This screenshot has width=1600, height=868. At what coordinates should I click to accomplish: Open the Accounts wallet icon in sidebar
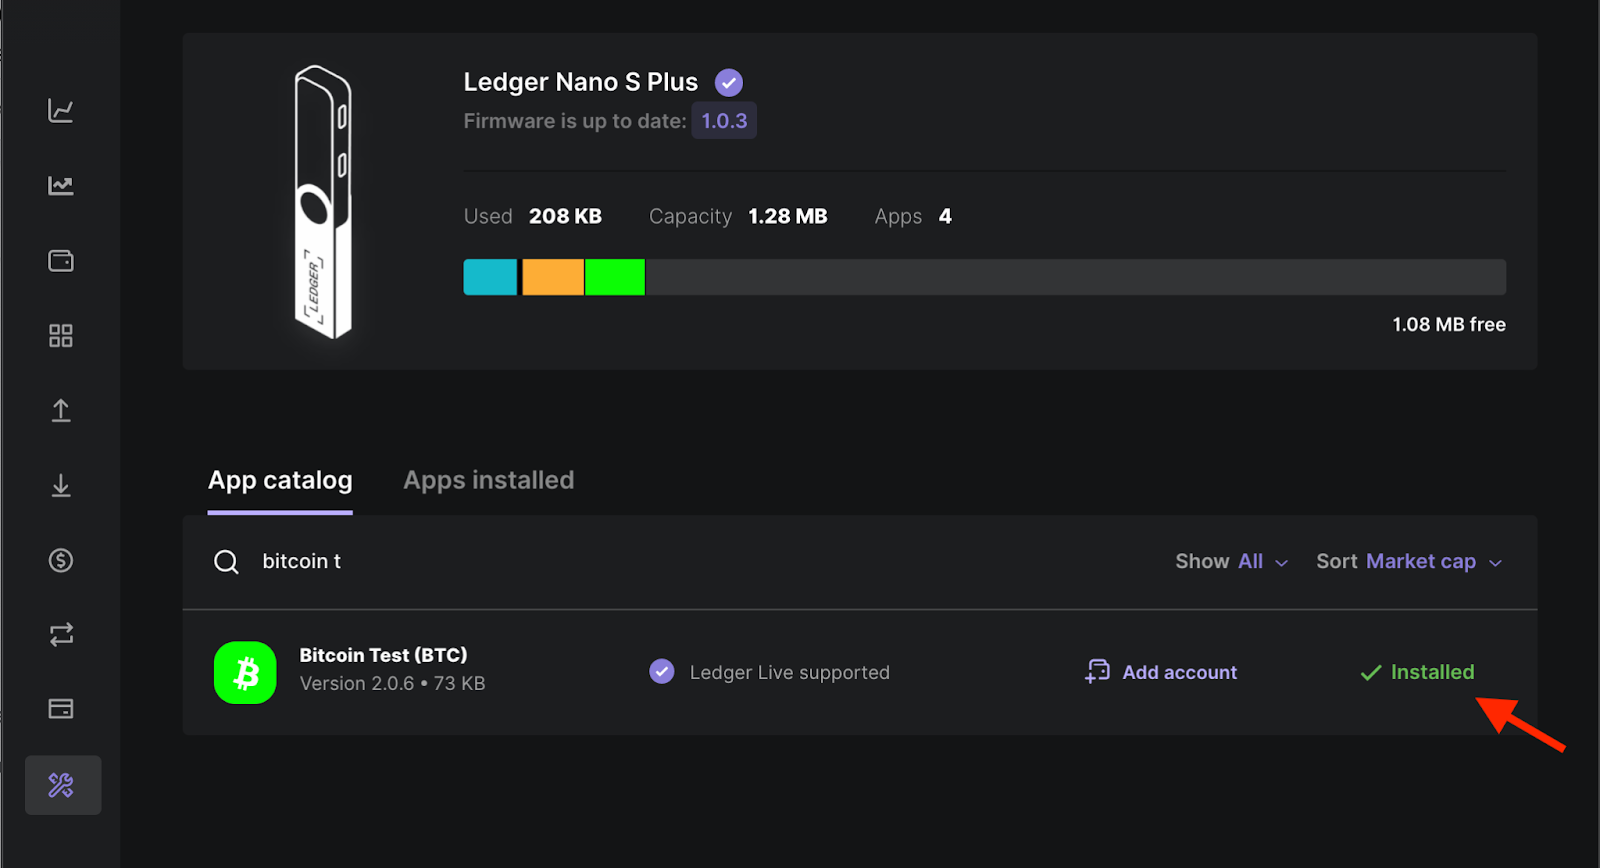click(61, 261)
